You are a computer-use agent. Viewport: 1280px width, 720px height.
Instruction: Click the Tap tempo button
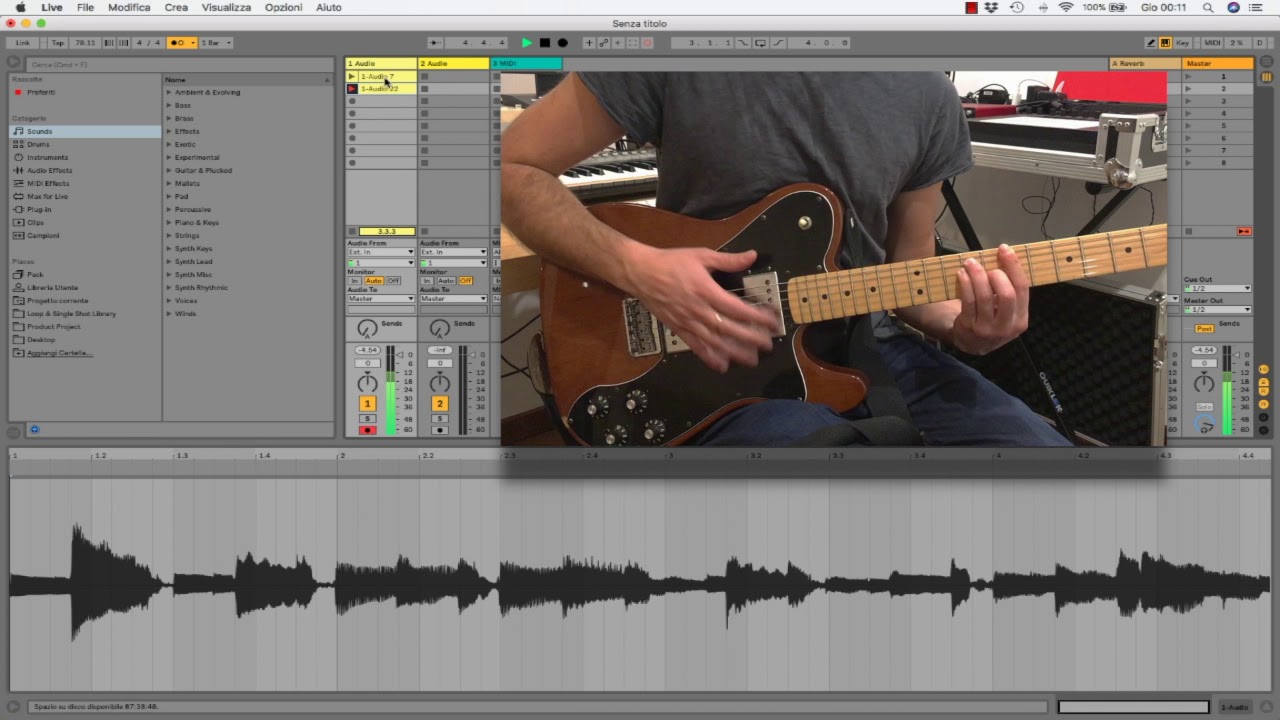[x=57, y=43]
